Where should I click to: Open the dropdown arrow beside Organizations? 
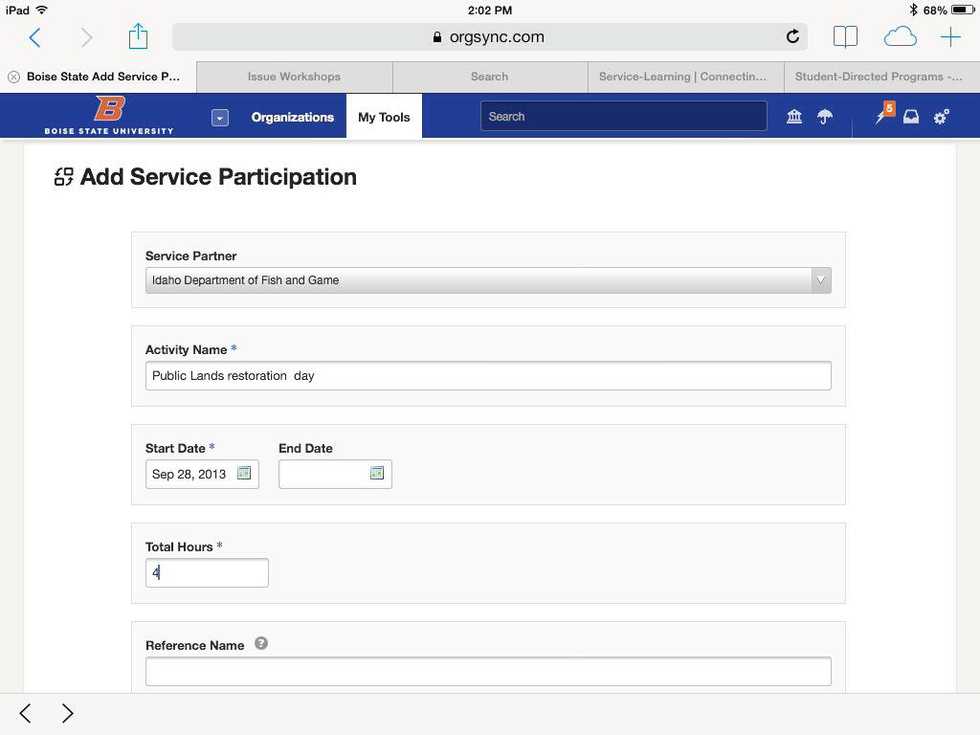pos(220,117)
